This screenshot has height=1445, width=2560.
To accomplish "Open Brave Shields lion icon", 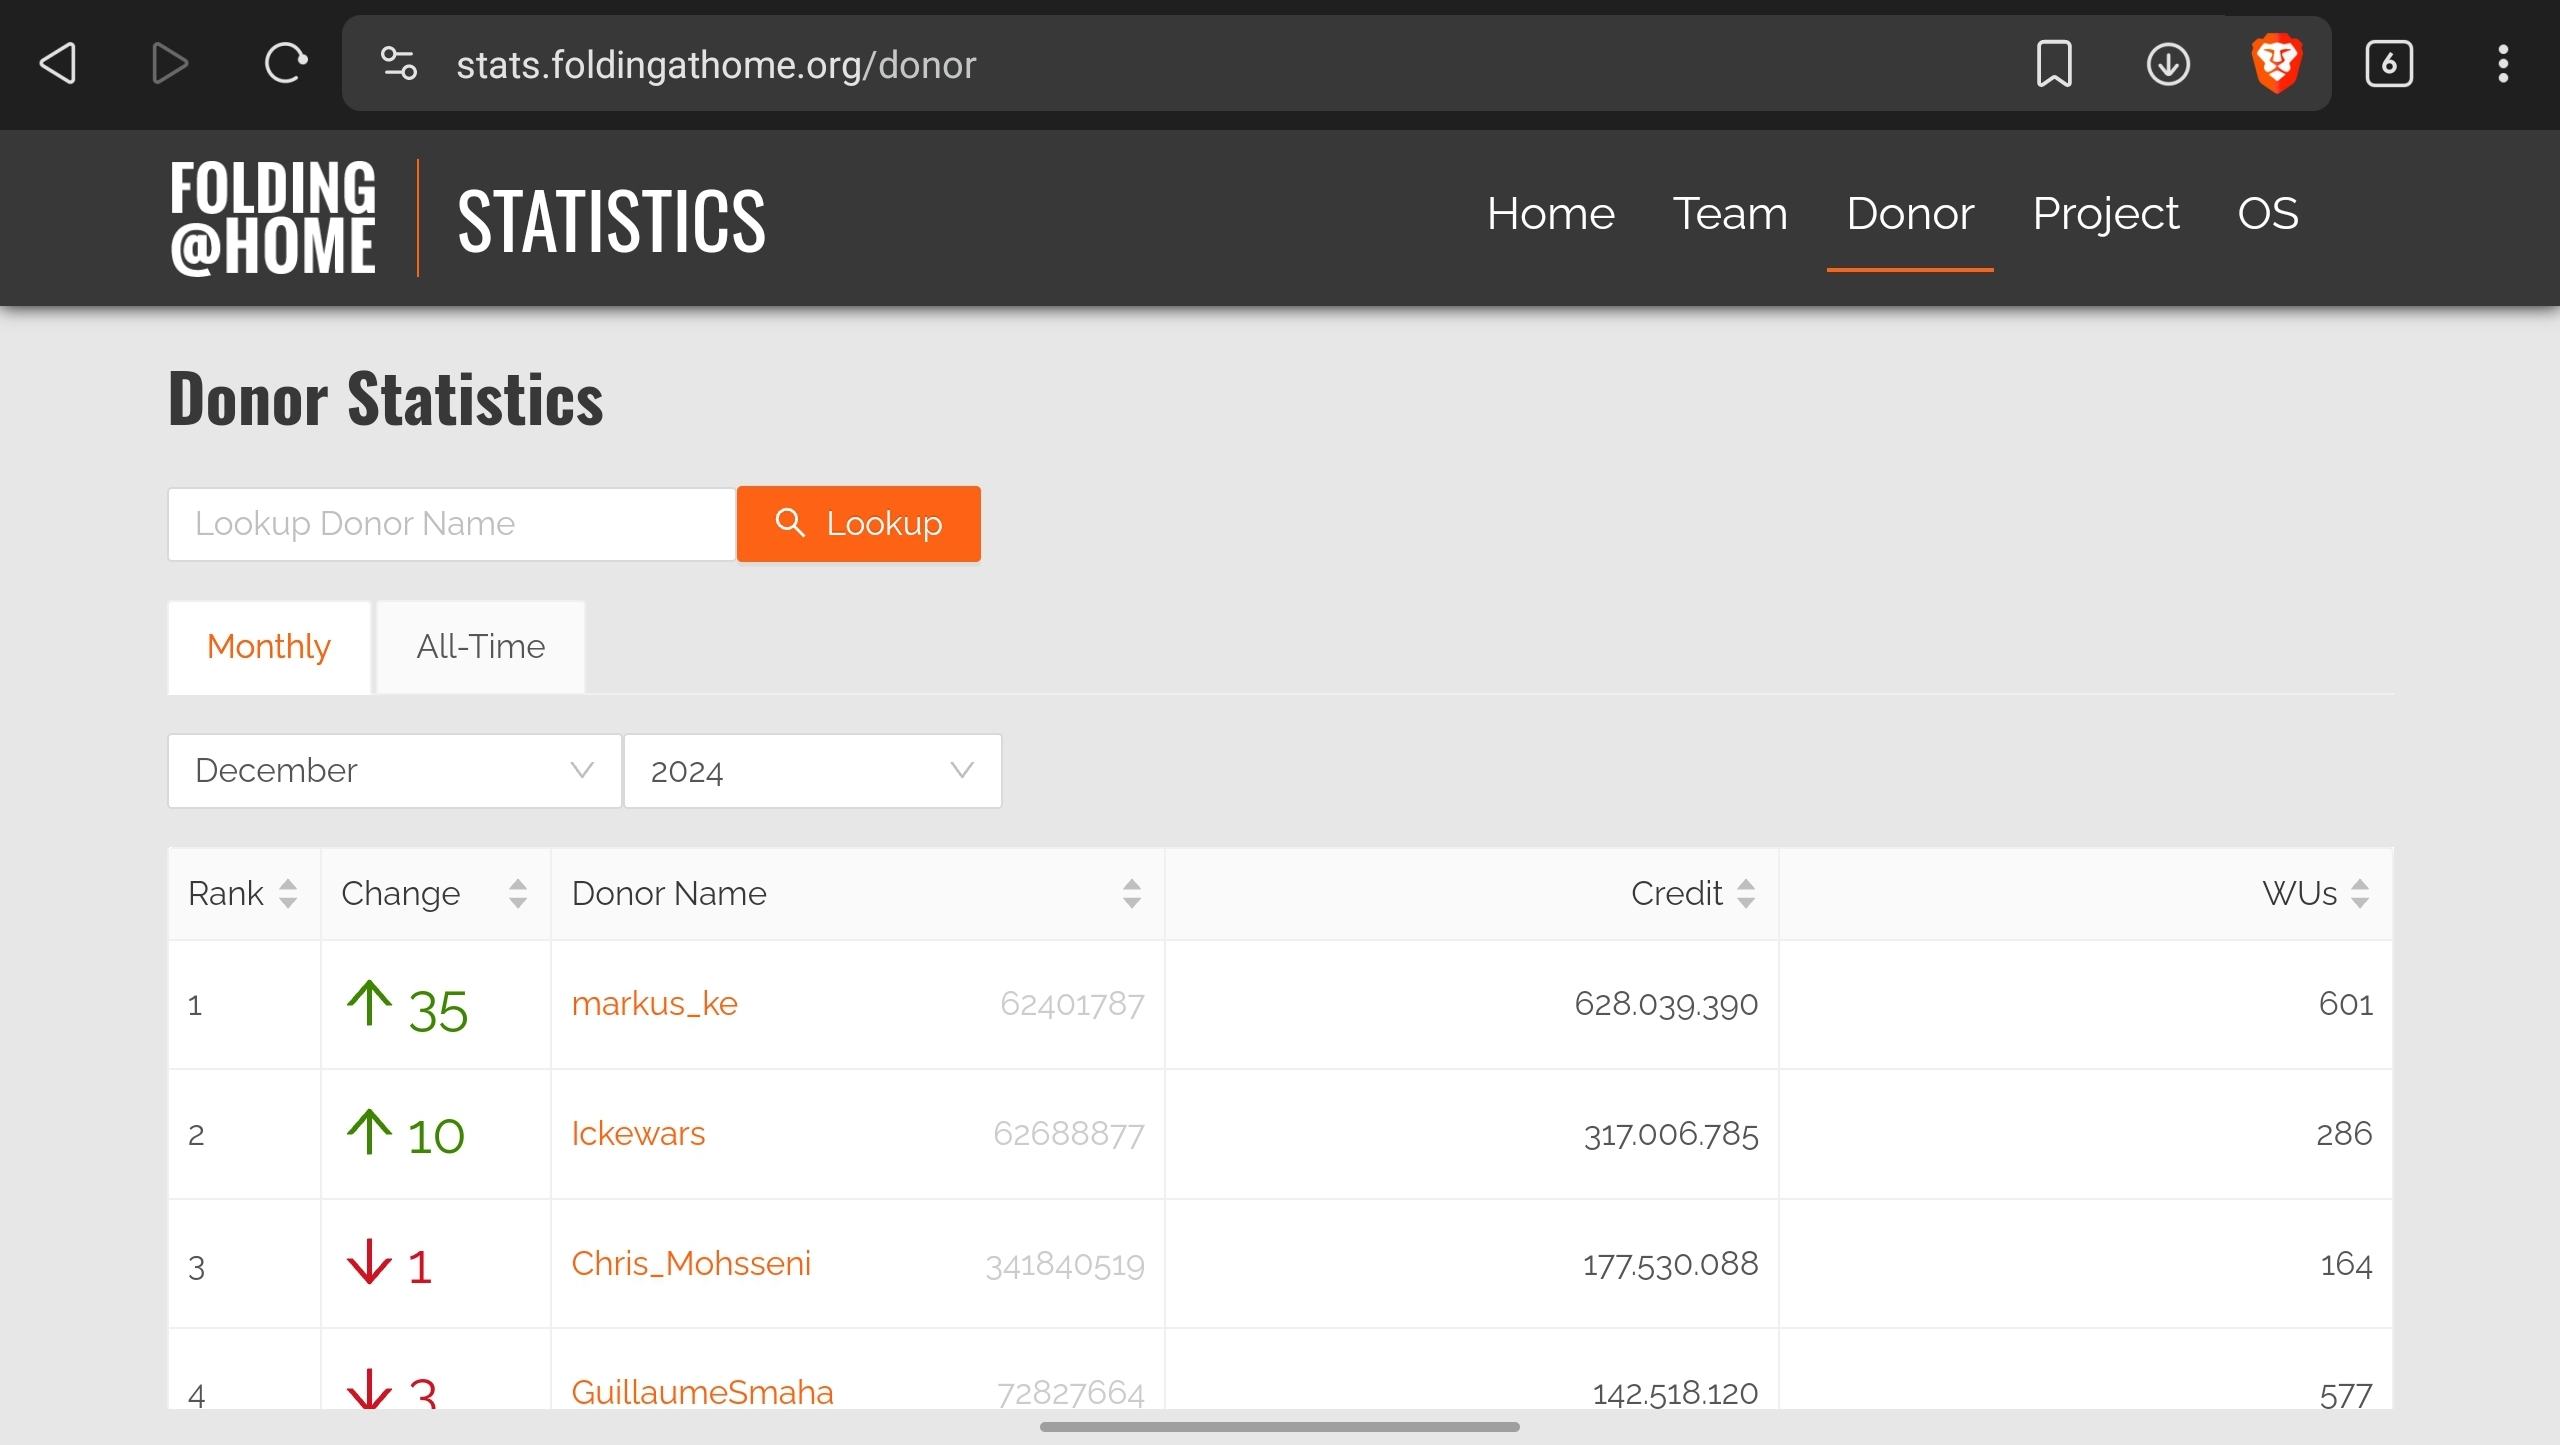I will (2277, 64).
